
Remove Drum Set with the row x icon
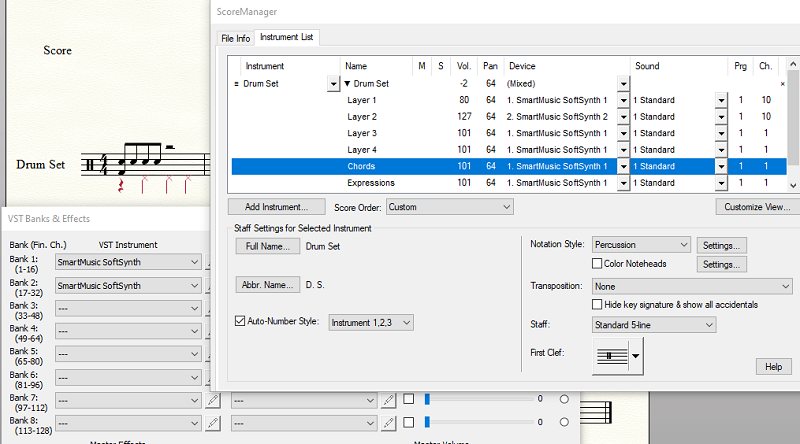click(x=783, y=84)
